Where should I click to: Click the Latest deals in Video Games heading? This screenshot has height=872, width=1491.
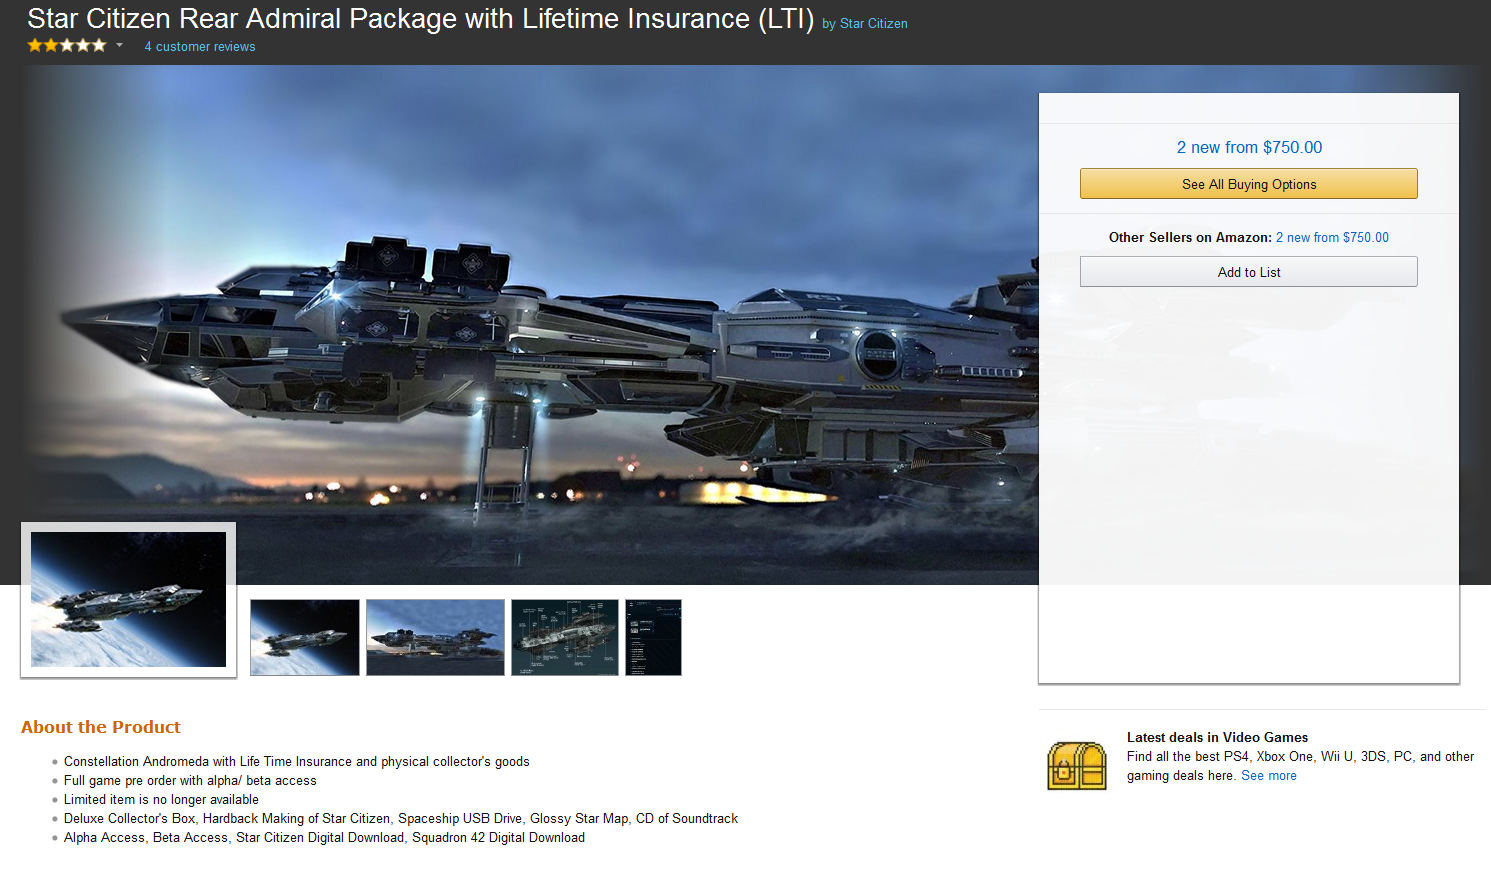coord(1217,737)
